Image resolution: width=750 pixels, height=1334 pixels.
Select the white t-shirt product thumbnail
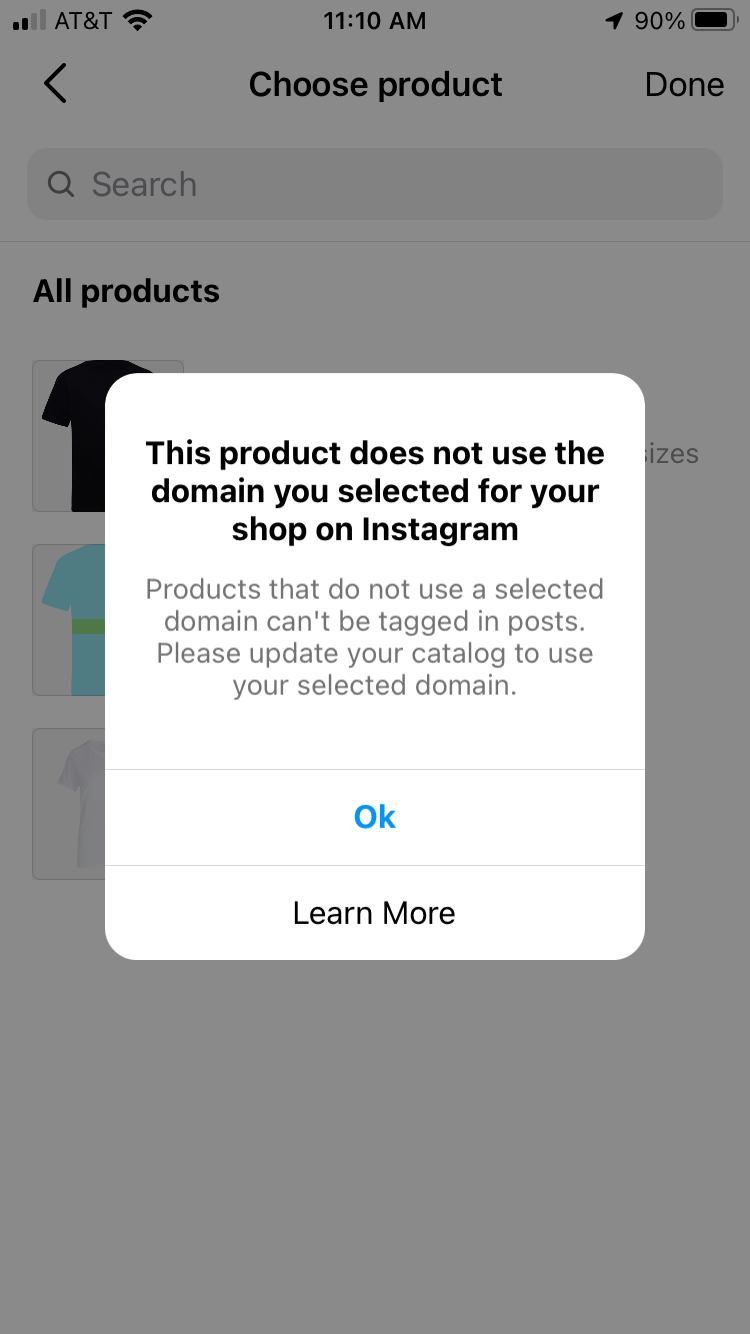click(70, 804)
